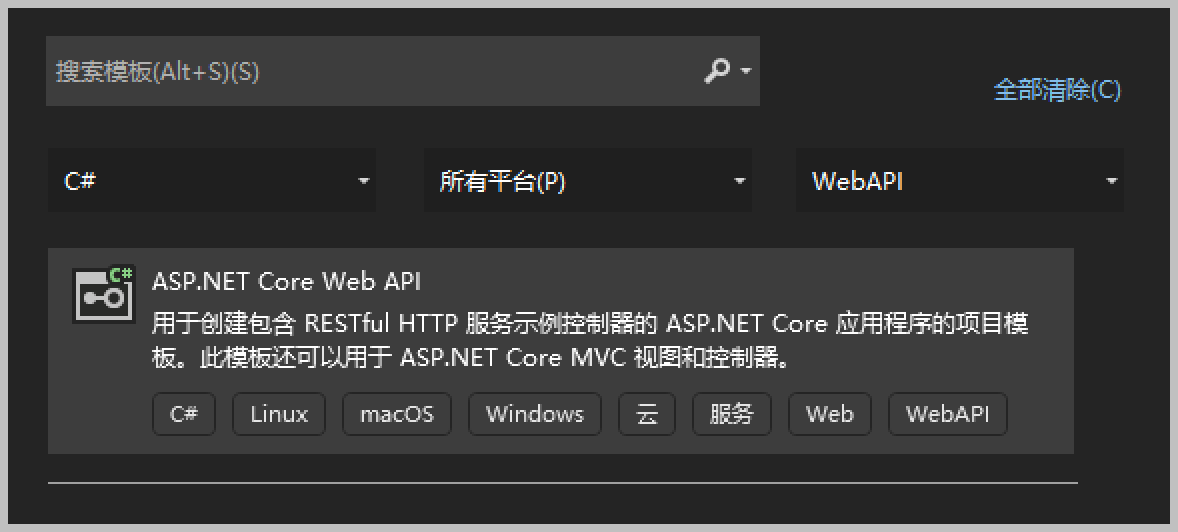Image resolution: width=1178 pixels, height=532 pixels.
Task: Click the macOS tag
Action: (x=397, y=414)
